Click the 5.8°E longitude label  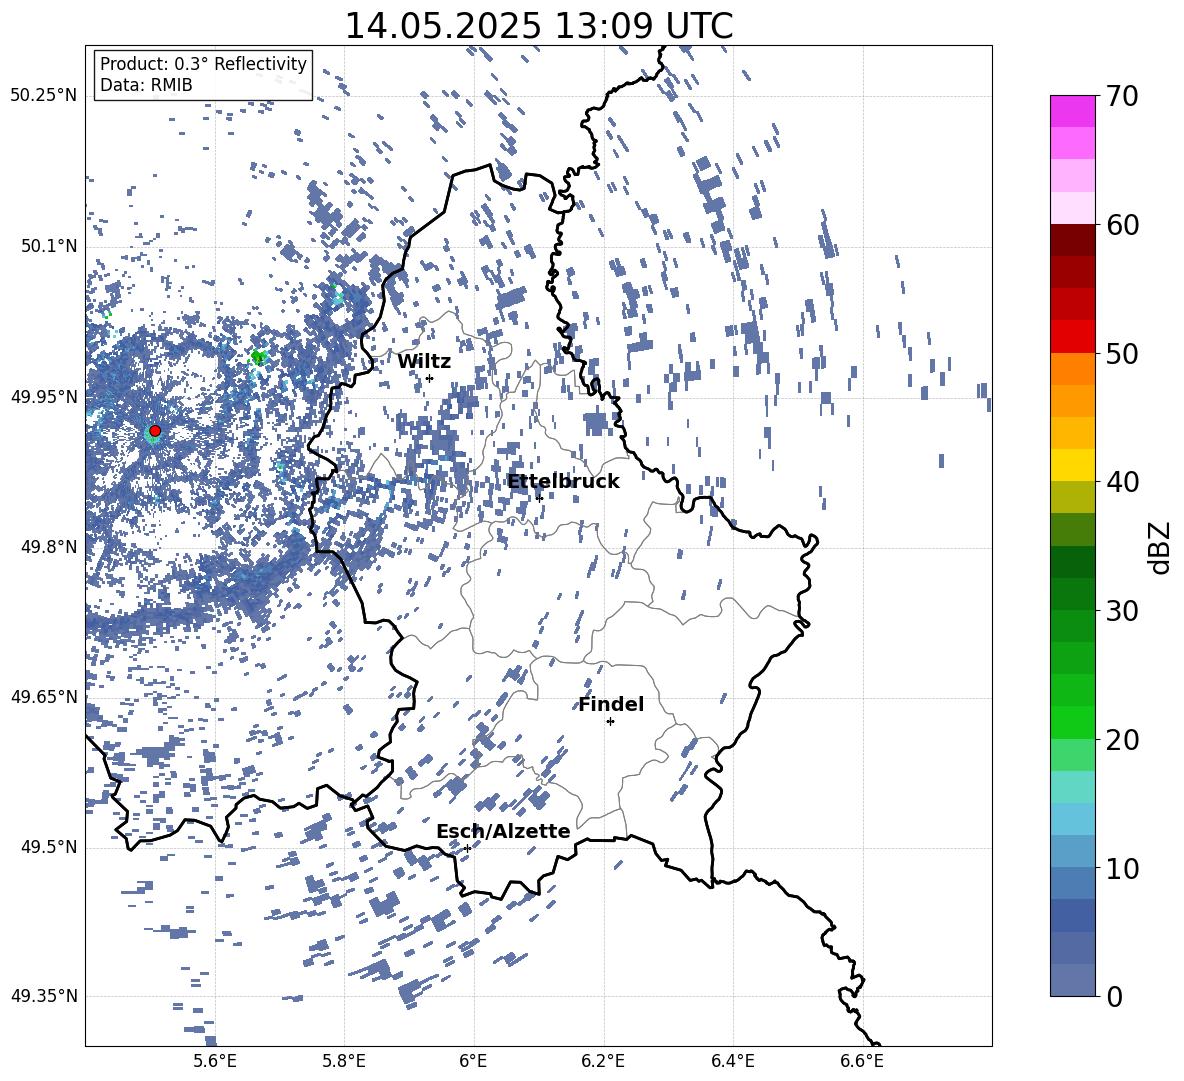[x=344, y=1061]
